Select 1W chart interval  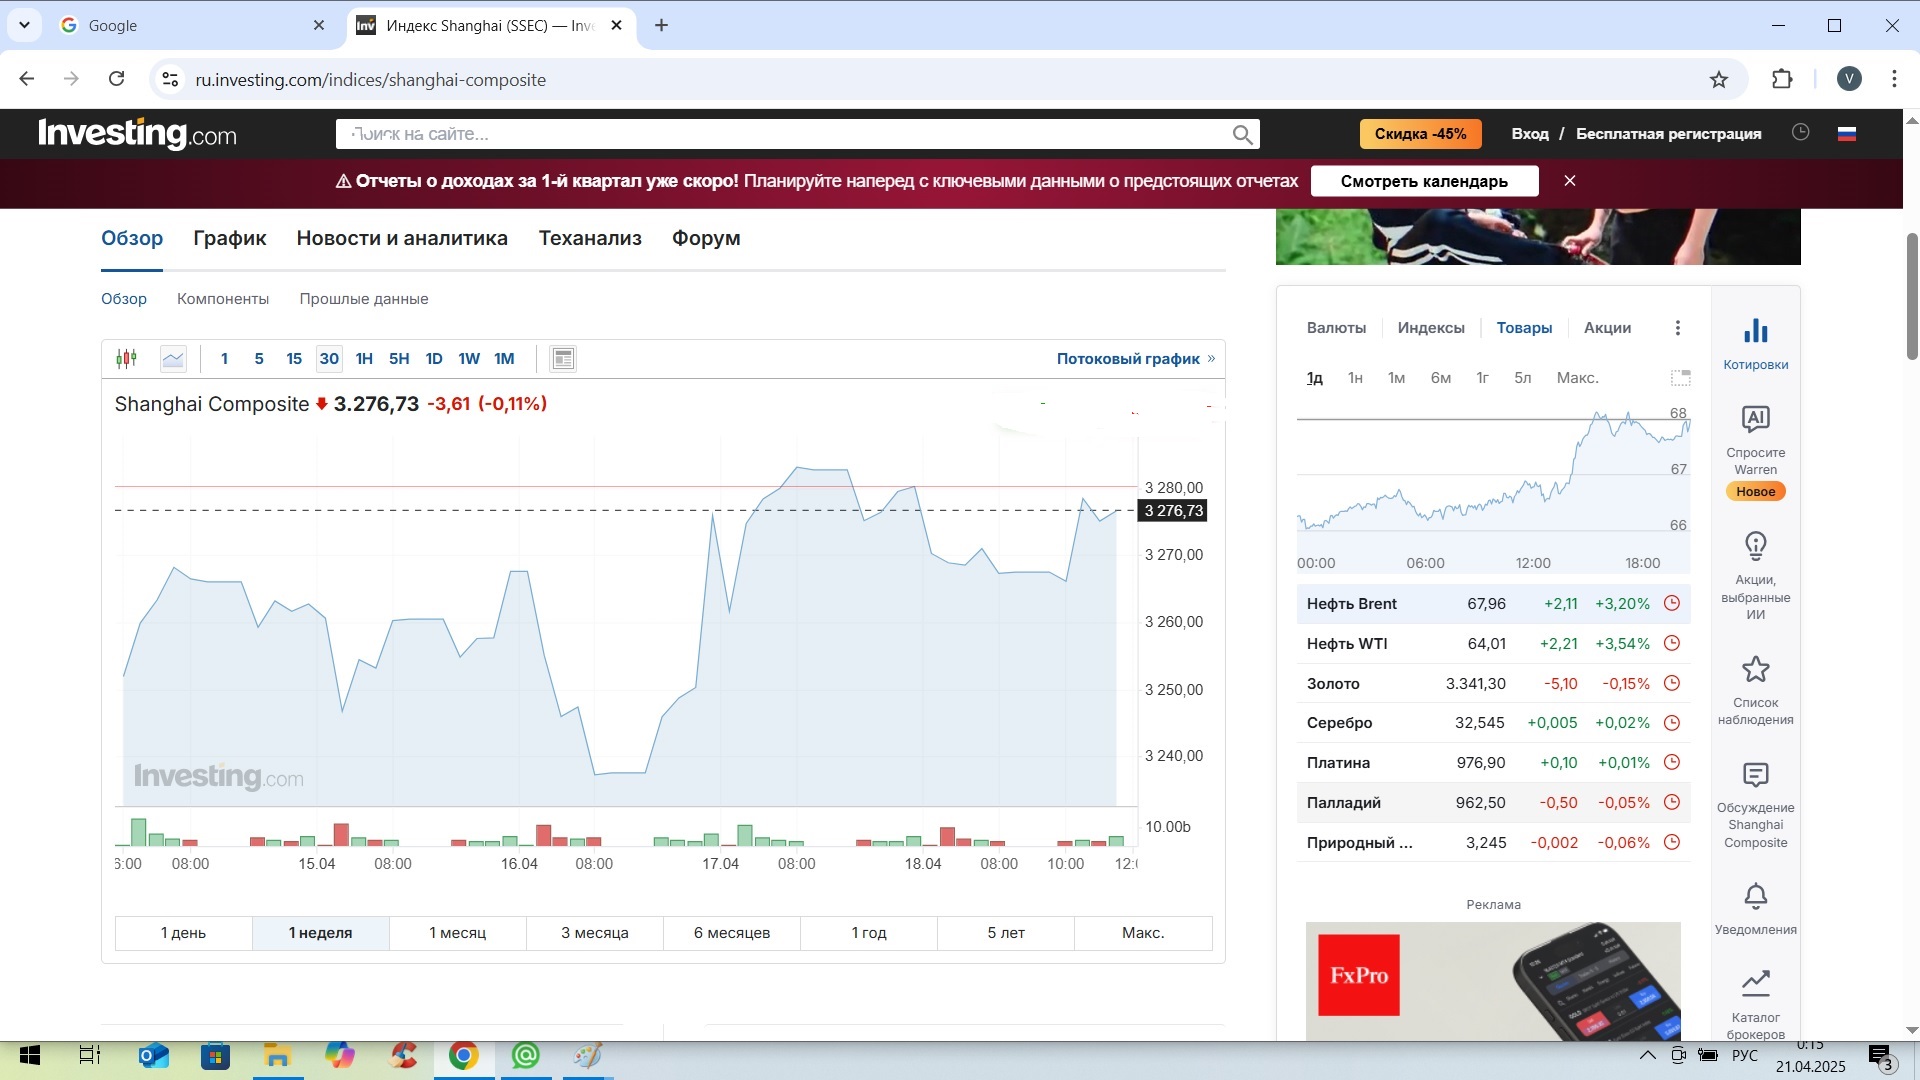469,358
